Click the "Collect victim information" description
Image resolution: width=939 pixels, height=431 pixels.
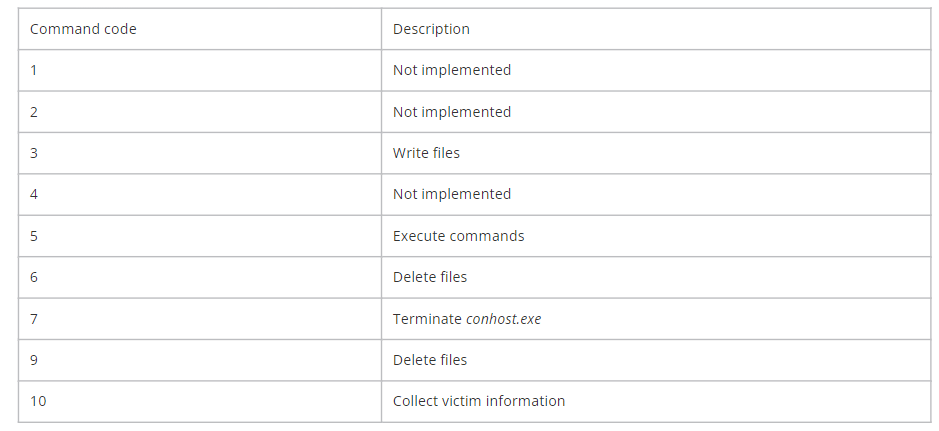479,401
